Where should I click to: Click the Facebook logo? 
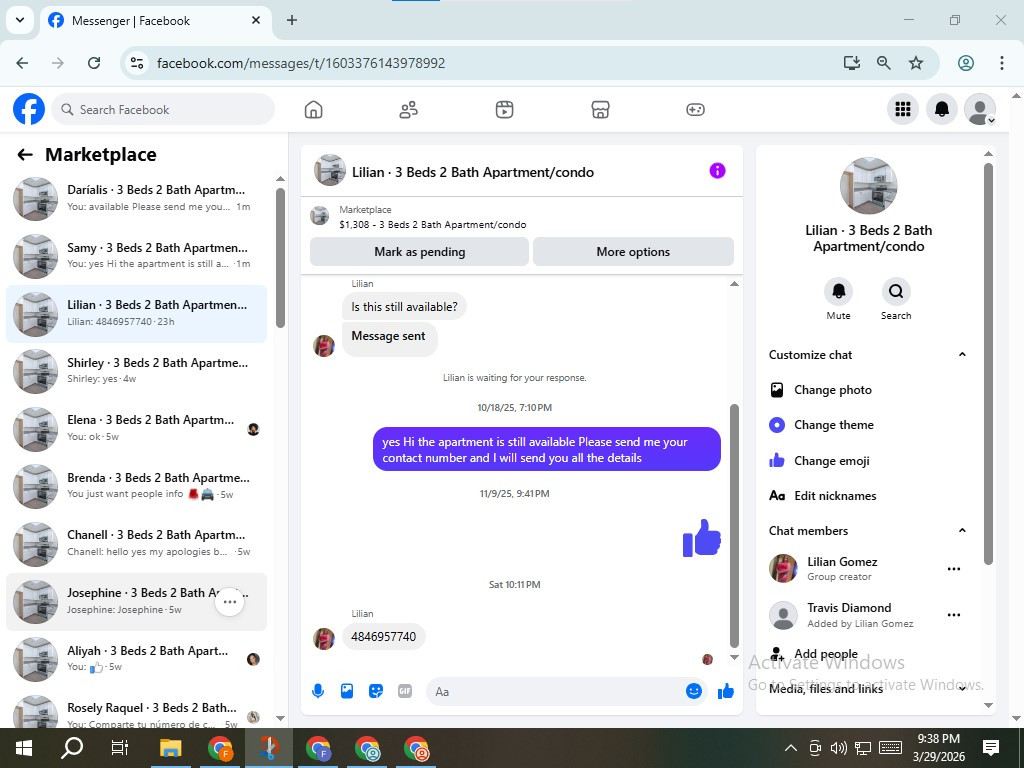[x=29, y=109]
